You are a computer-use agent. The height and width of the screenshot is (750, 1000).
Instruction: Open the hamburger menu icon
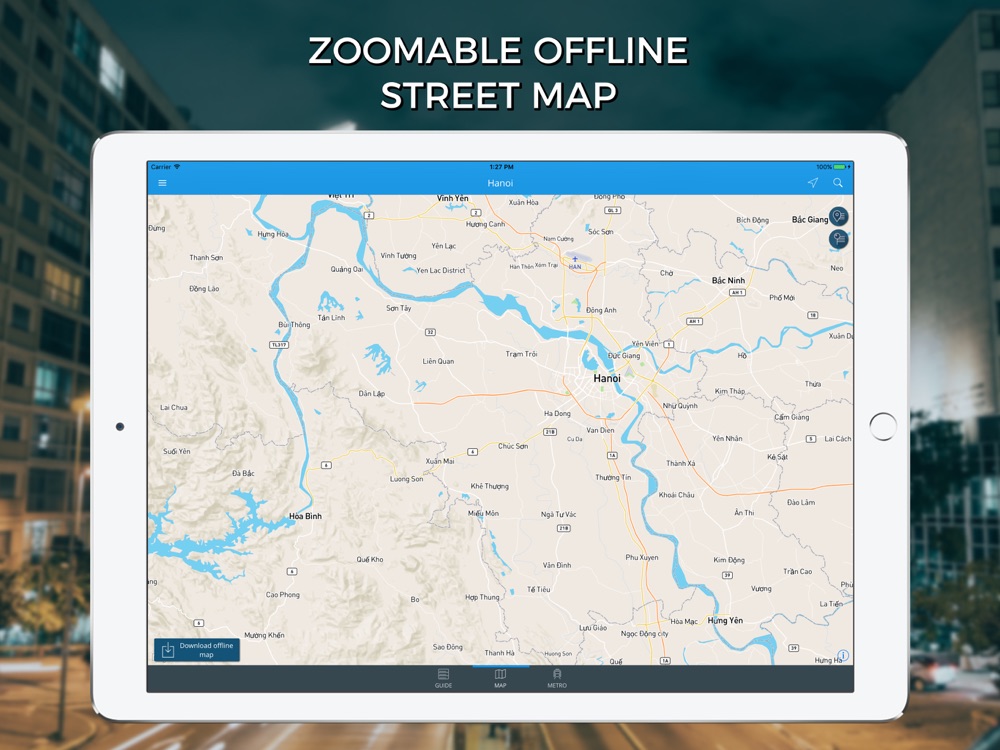click(x=163, y=183)
